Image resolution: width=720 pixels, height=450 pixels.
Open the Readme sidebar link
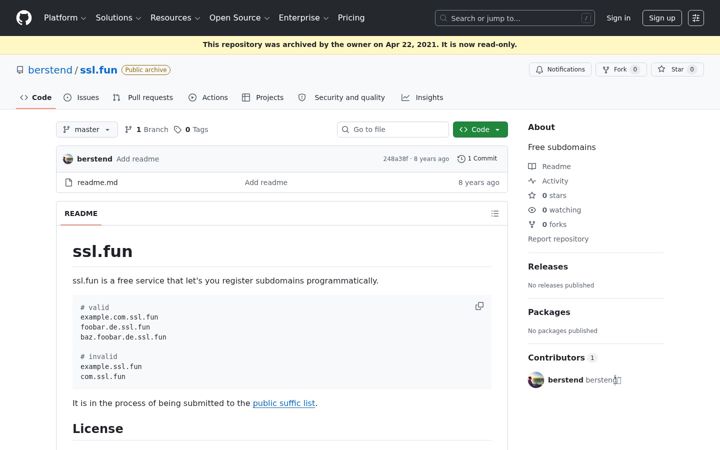pos(550,166)
